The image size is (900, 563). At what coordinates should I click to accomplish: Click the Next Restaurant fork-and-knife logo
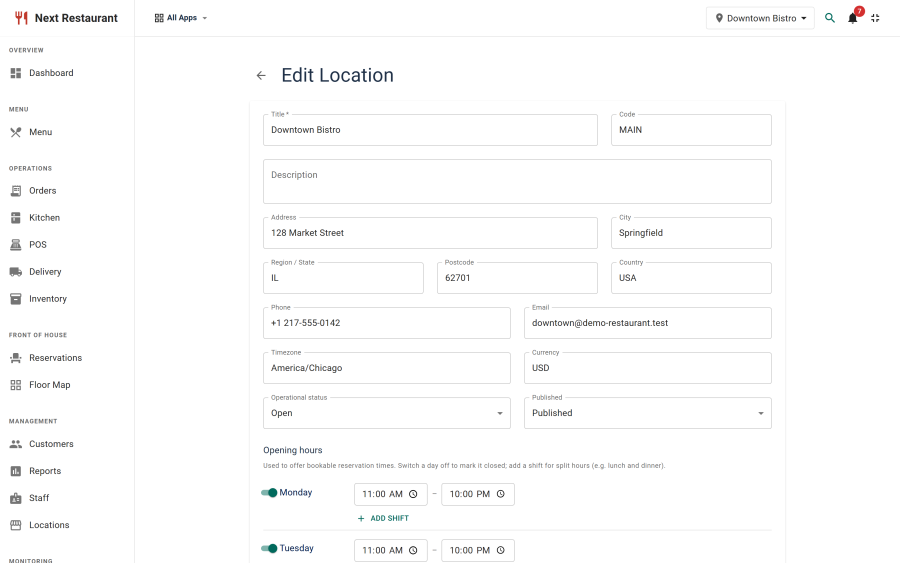pyautogui.click(x=21, y=18)
